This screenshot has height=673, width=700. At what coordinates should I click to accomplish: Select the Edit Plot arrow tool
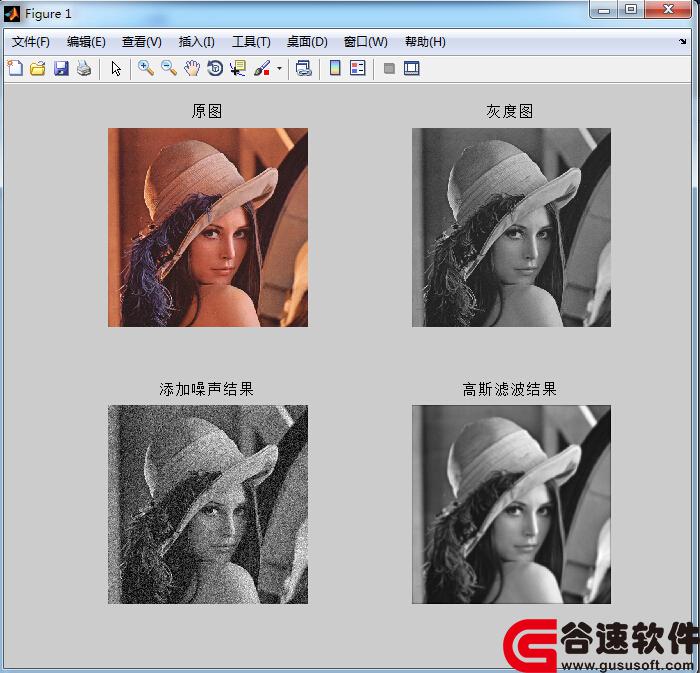116,68
